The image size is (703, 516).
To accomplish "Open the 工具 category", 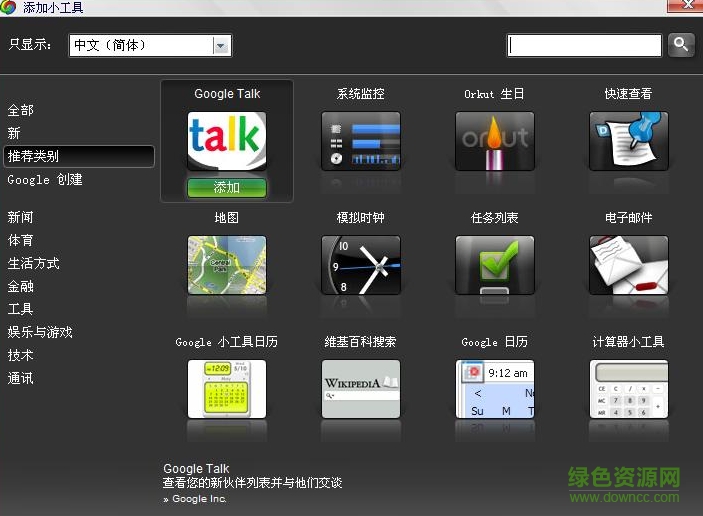I will pos(20,309).
